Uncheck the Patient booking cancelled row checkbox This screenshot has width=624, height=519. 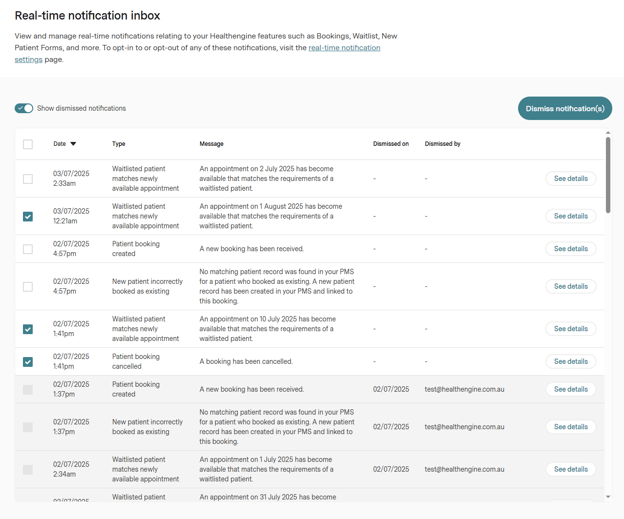pyautogui.click(x=28, y=362)
